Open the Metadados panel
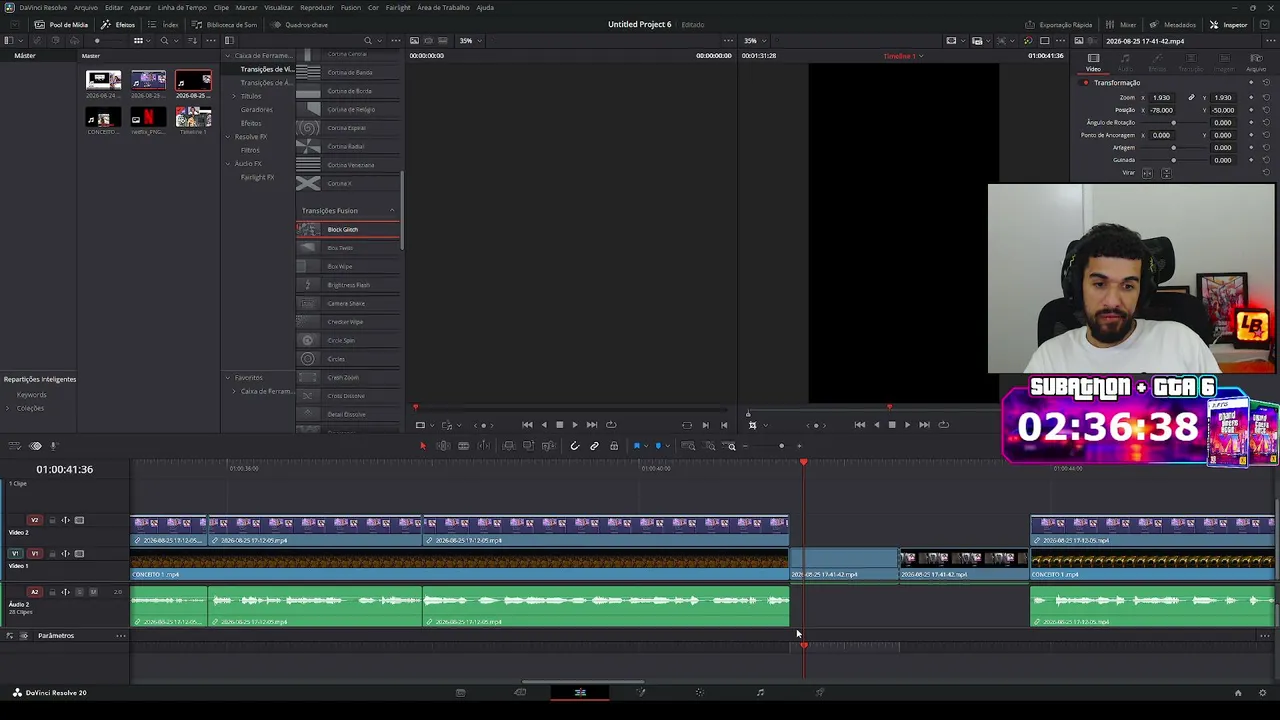Screen dimensions: 1280x720 1174,24
